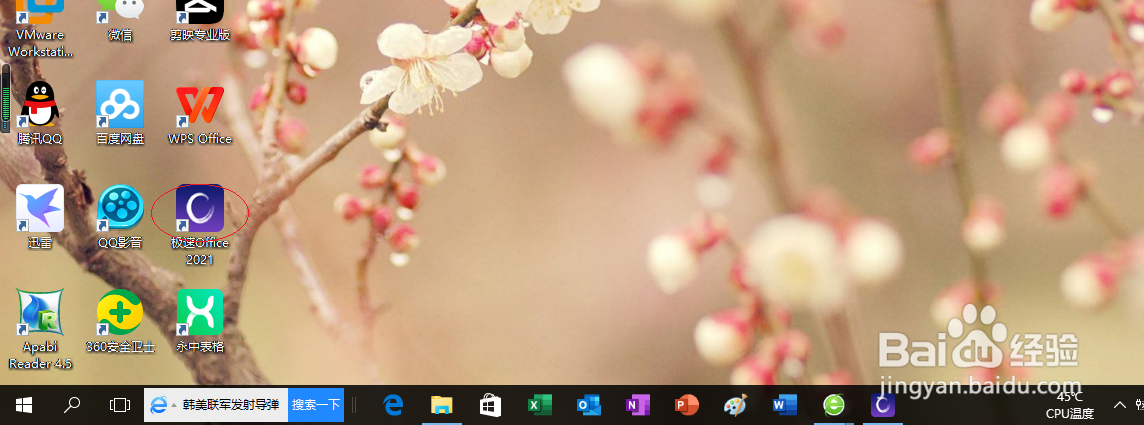The height and width of the screenshot is (425, 1144).
Task: Open the 微信 desktop shortcut
Action: click(120, 22)
